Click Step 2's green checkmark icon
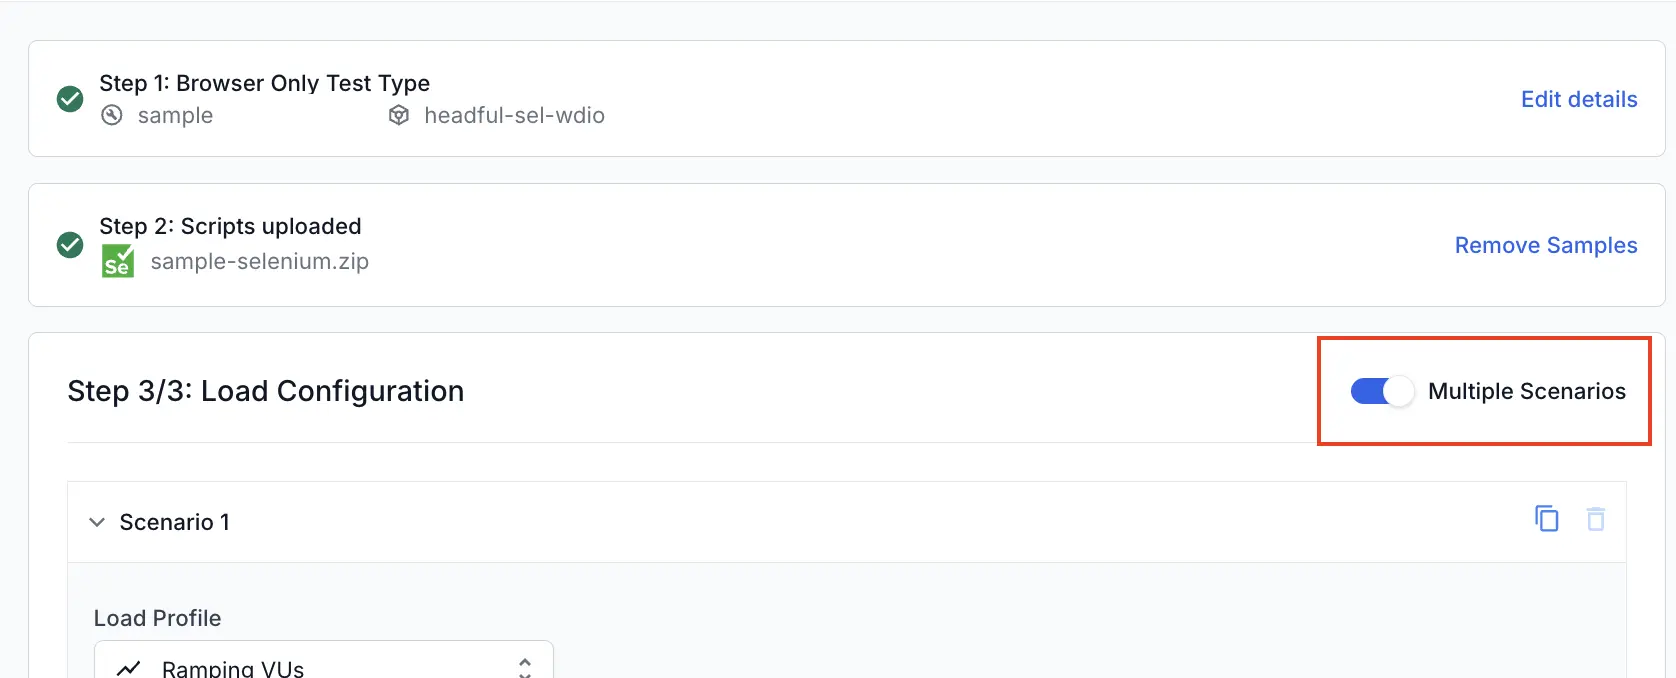Image resolution: width=1676 pixels, height=678 pixels. pyautogui.click(x=69, y=245)
